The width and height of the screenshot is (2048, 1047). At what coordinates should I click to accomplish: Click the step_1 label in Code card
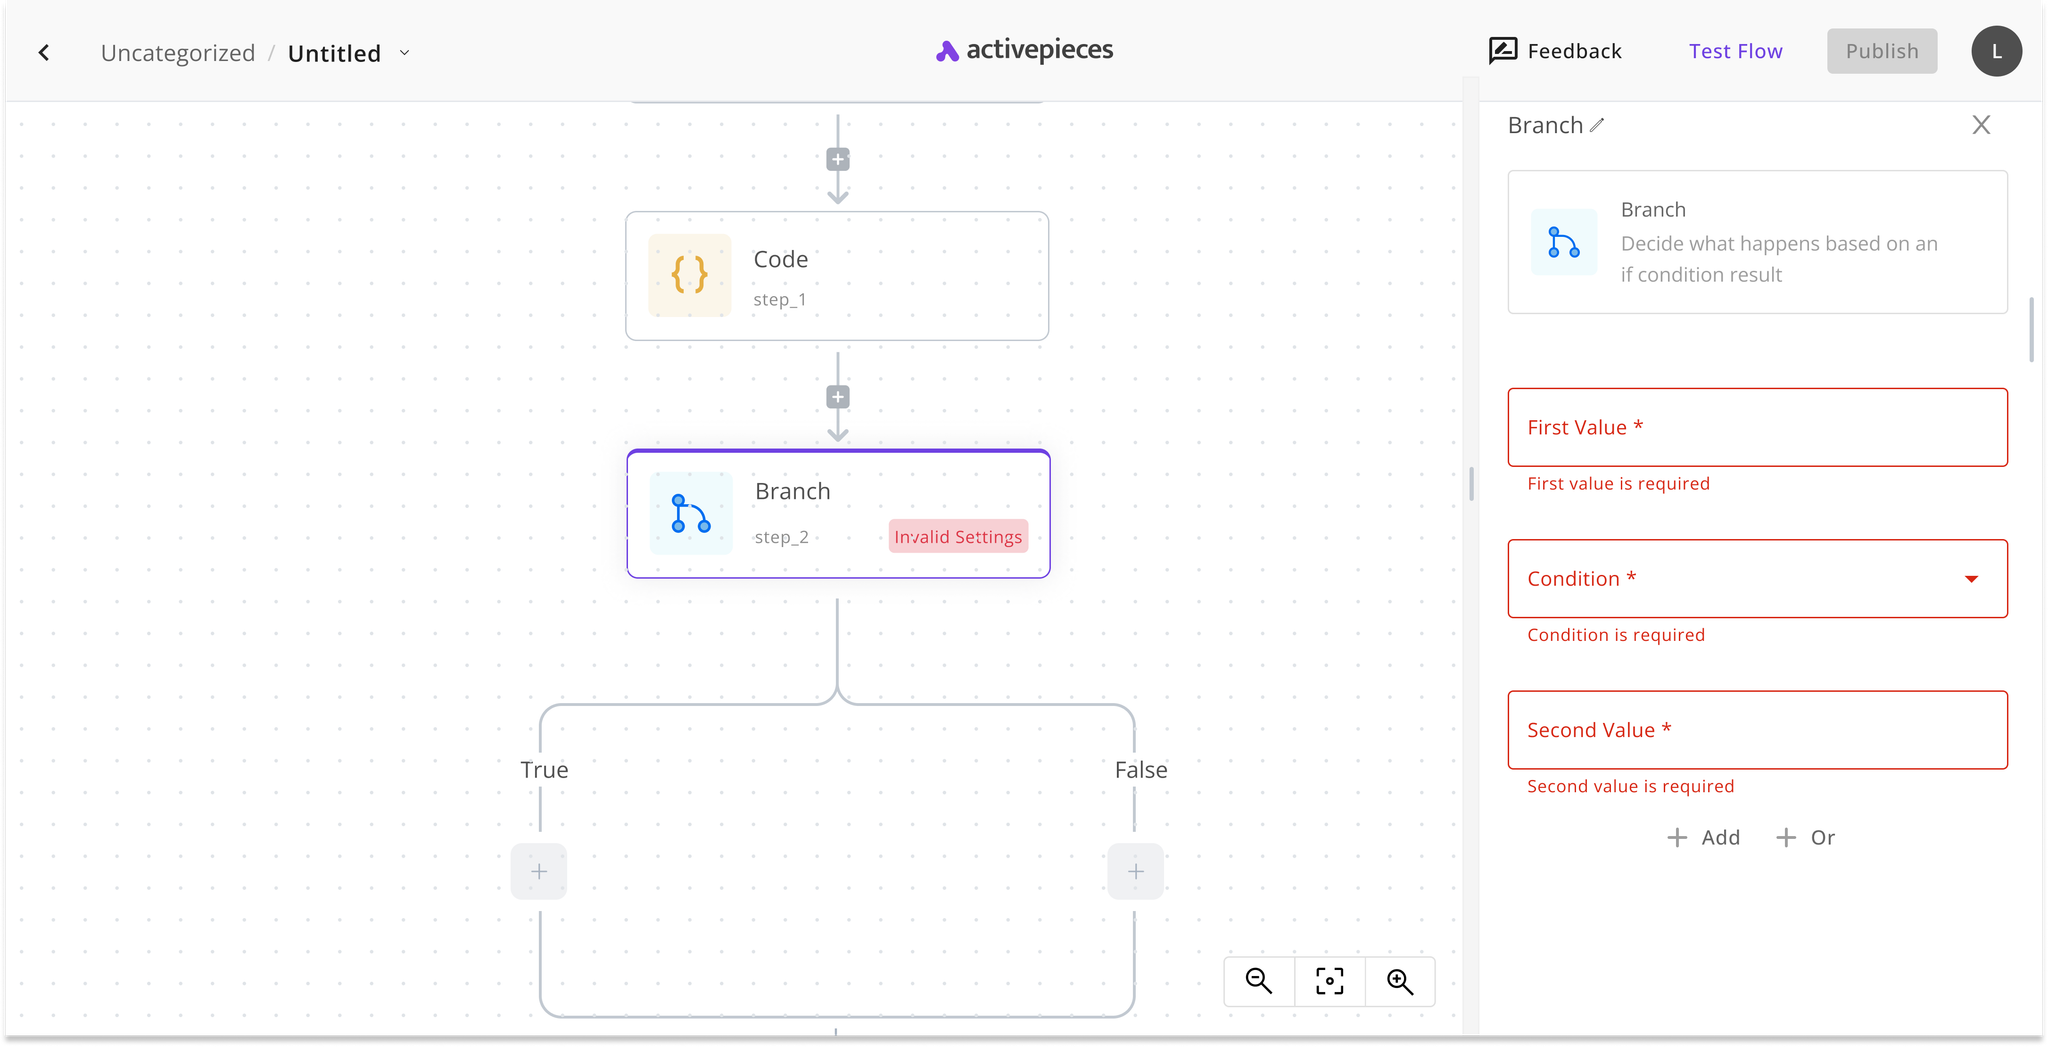point(779,300)
